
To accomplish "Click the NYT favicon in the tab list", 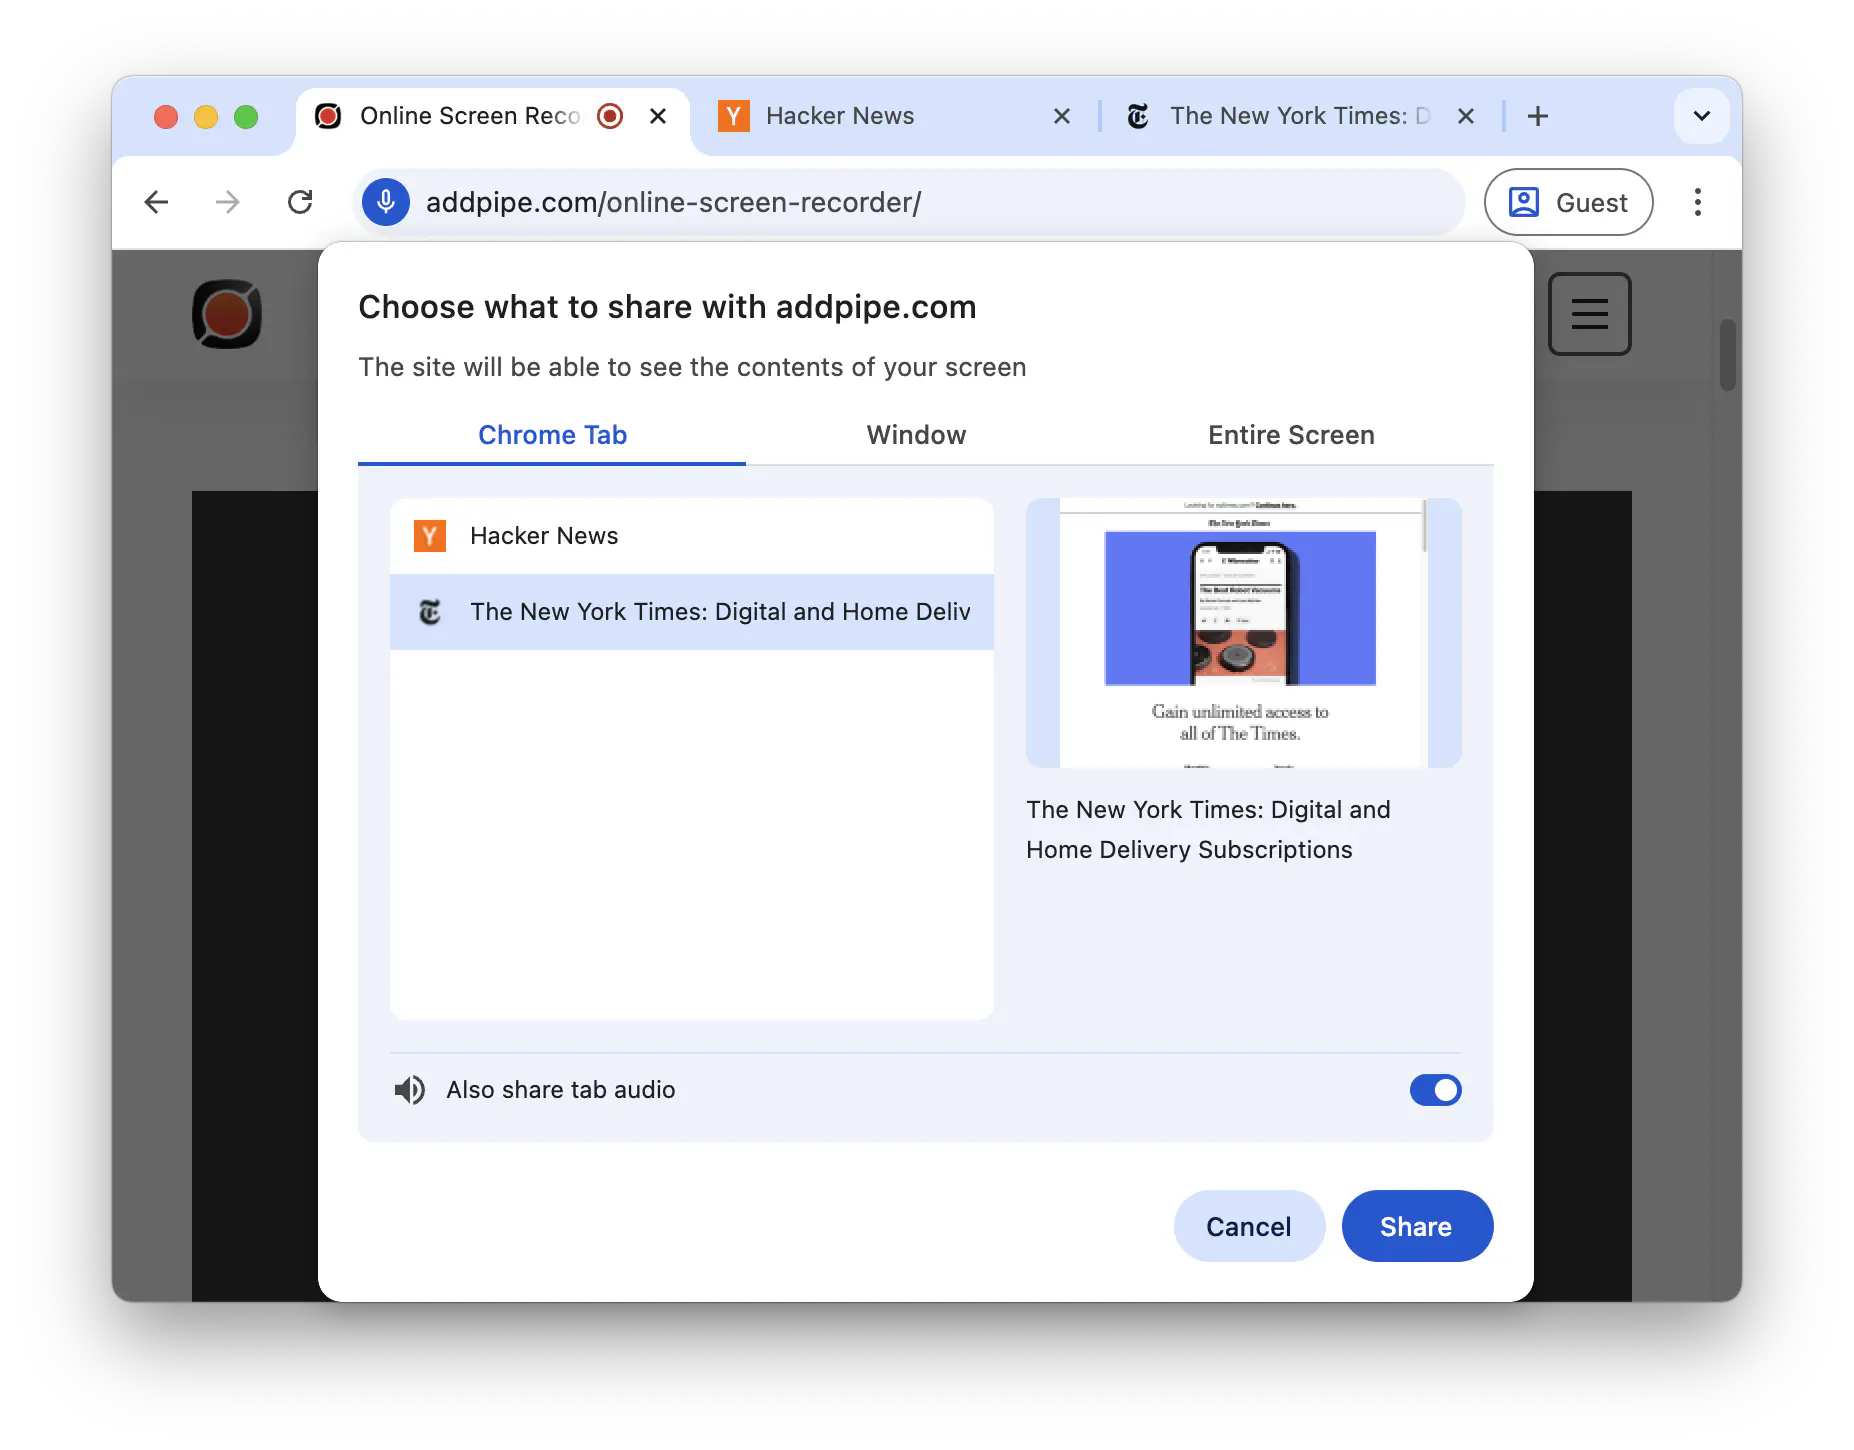I will click(x=430, y=612).
